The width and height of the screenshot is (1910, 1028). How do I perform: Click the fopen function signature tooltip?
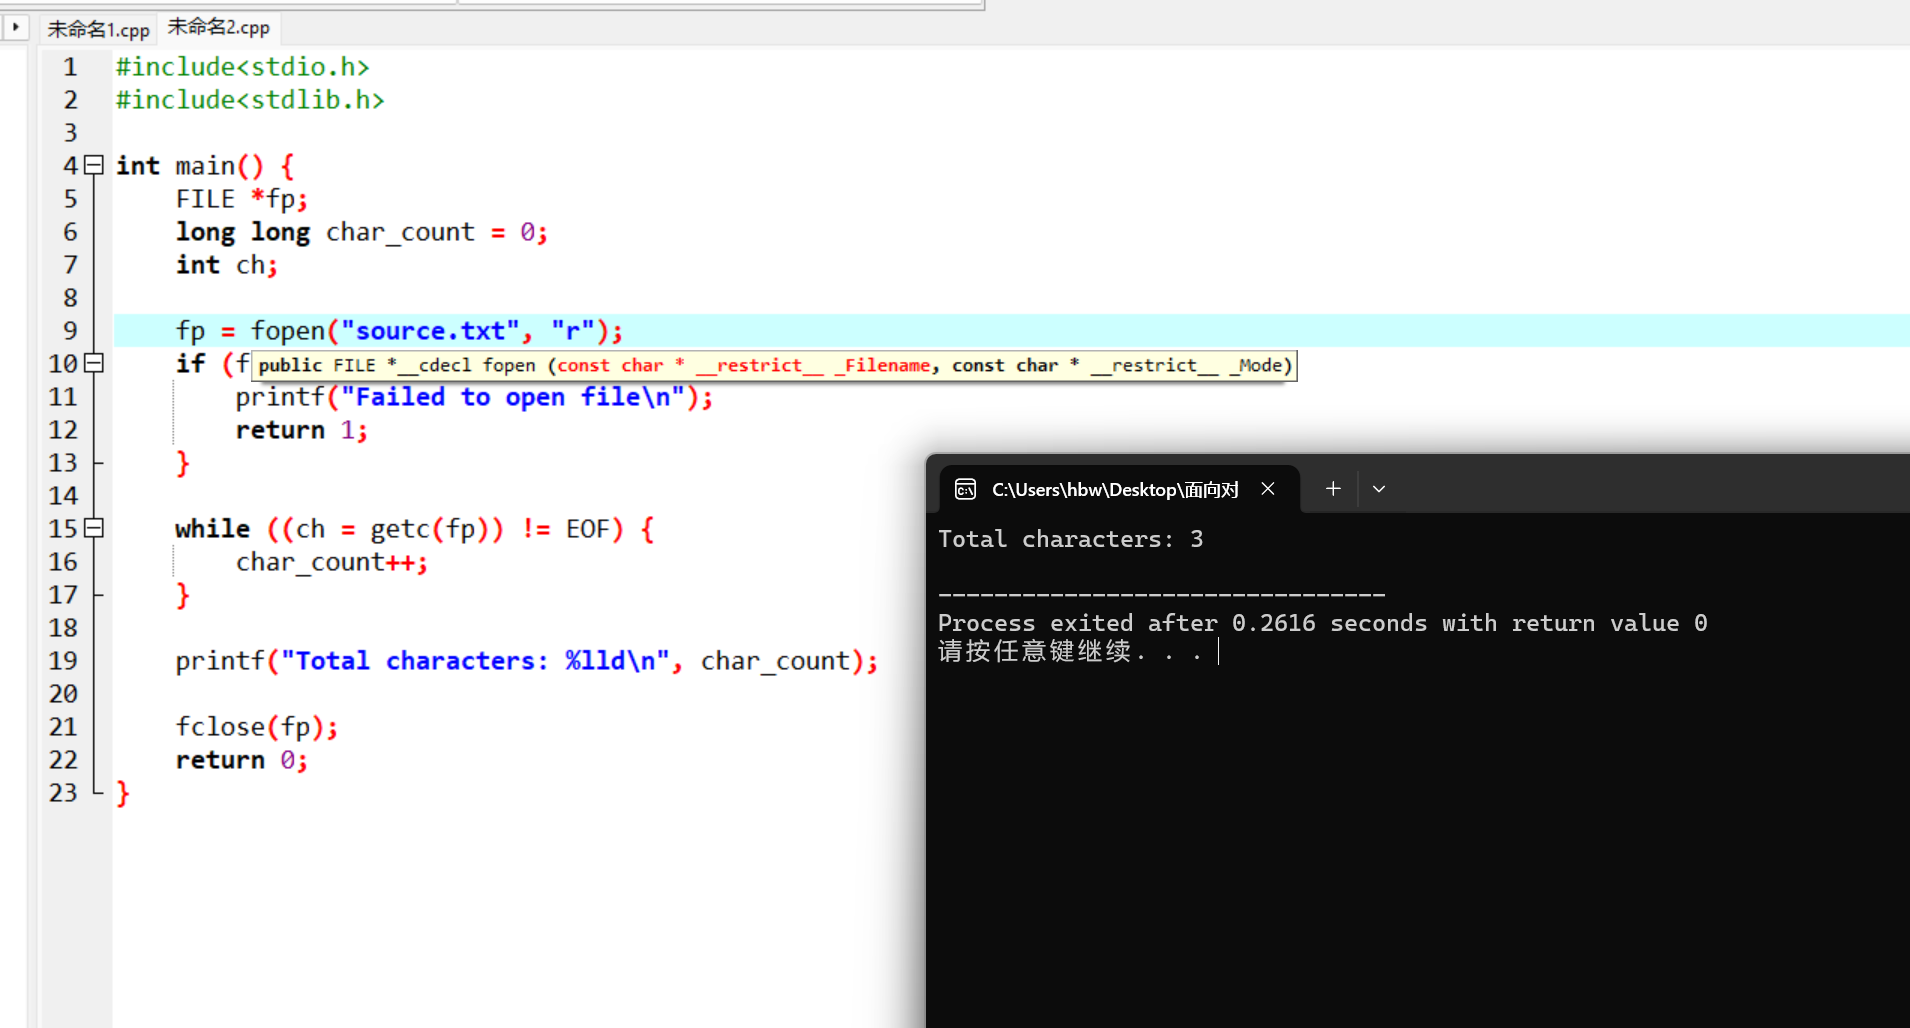[x=774, y=365]
